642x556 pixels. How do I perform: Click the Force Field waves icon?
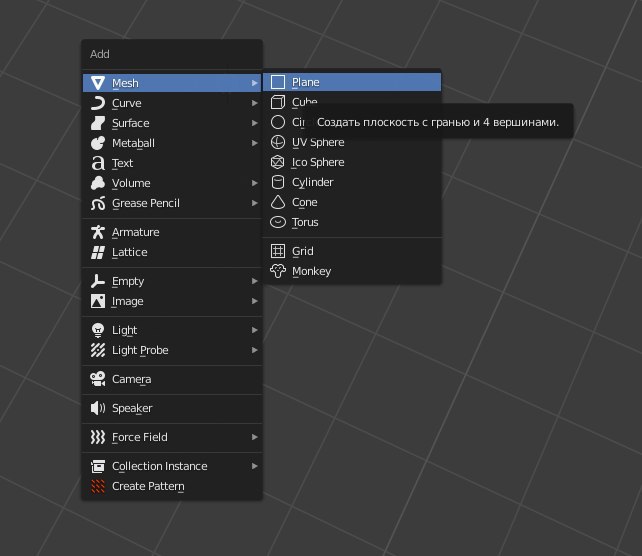pyautogui.click(x=98, y=437)
